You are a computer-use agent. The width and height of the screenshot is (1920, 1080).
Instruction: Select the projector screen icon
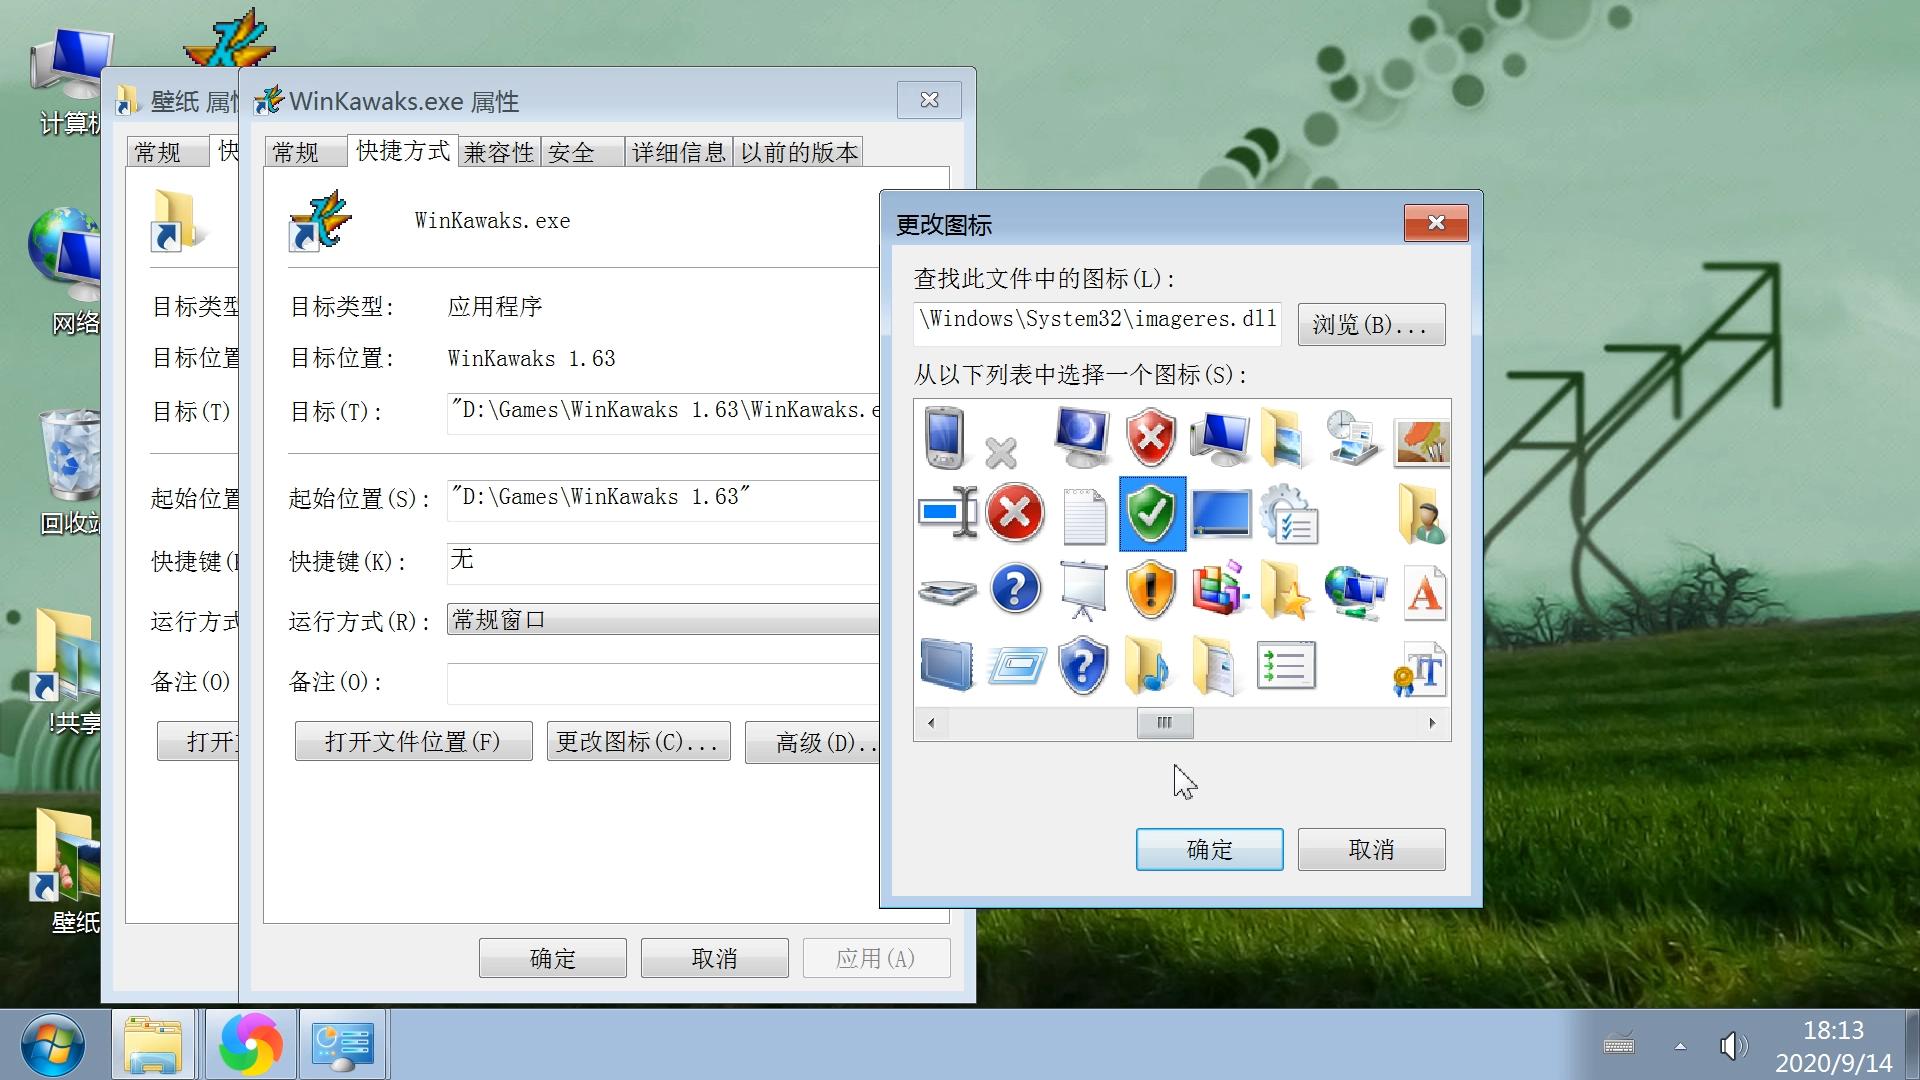pyautogui.click(x=1083, y=588)
